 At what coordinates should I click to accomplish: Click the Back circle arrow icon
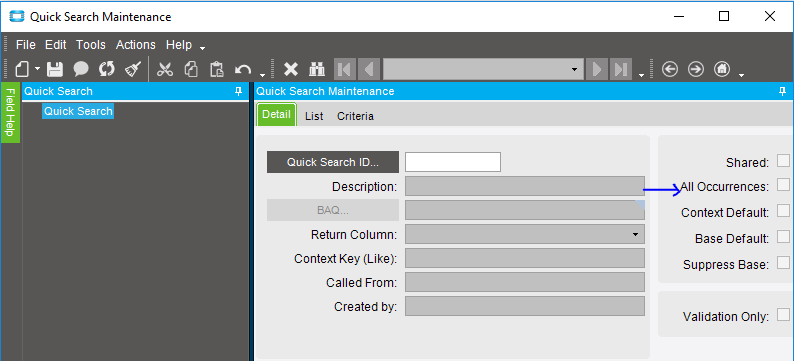pyautogui.click(x=670, y=69)
